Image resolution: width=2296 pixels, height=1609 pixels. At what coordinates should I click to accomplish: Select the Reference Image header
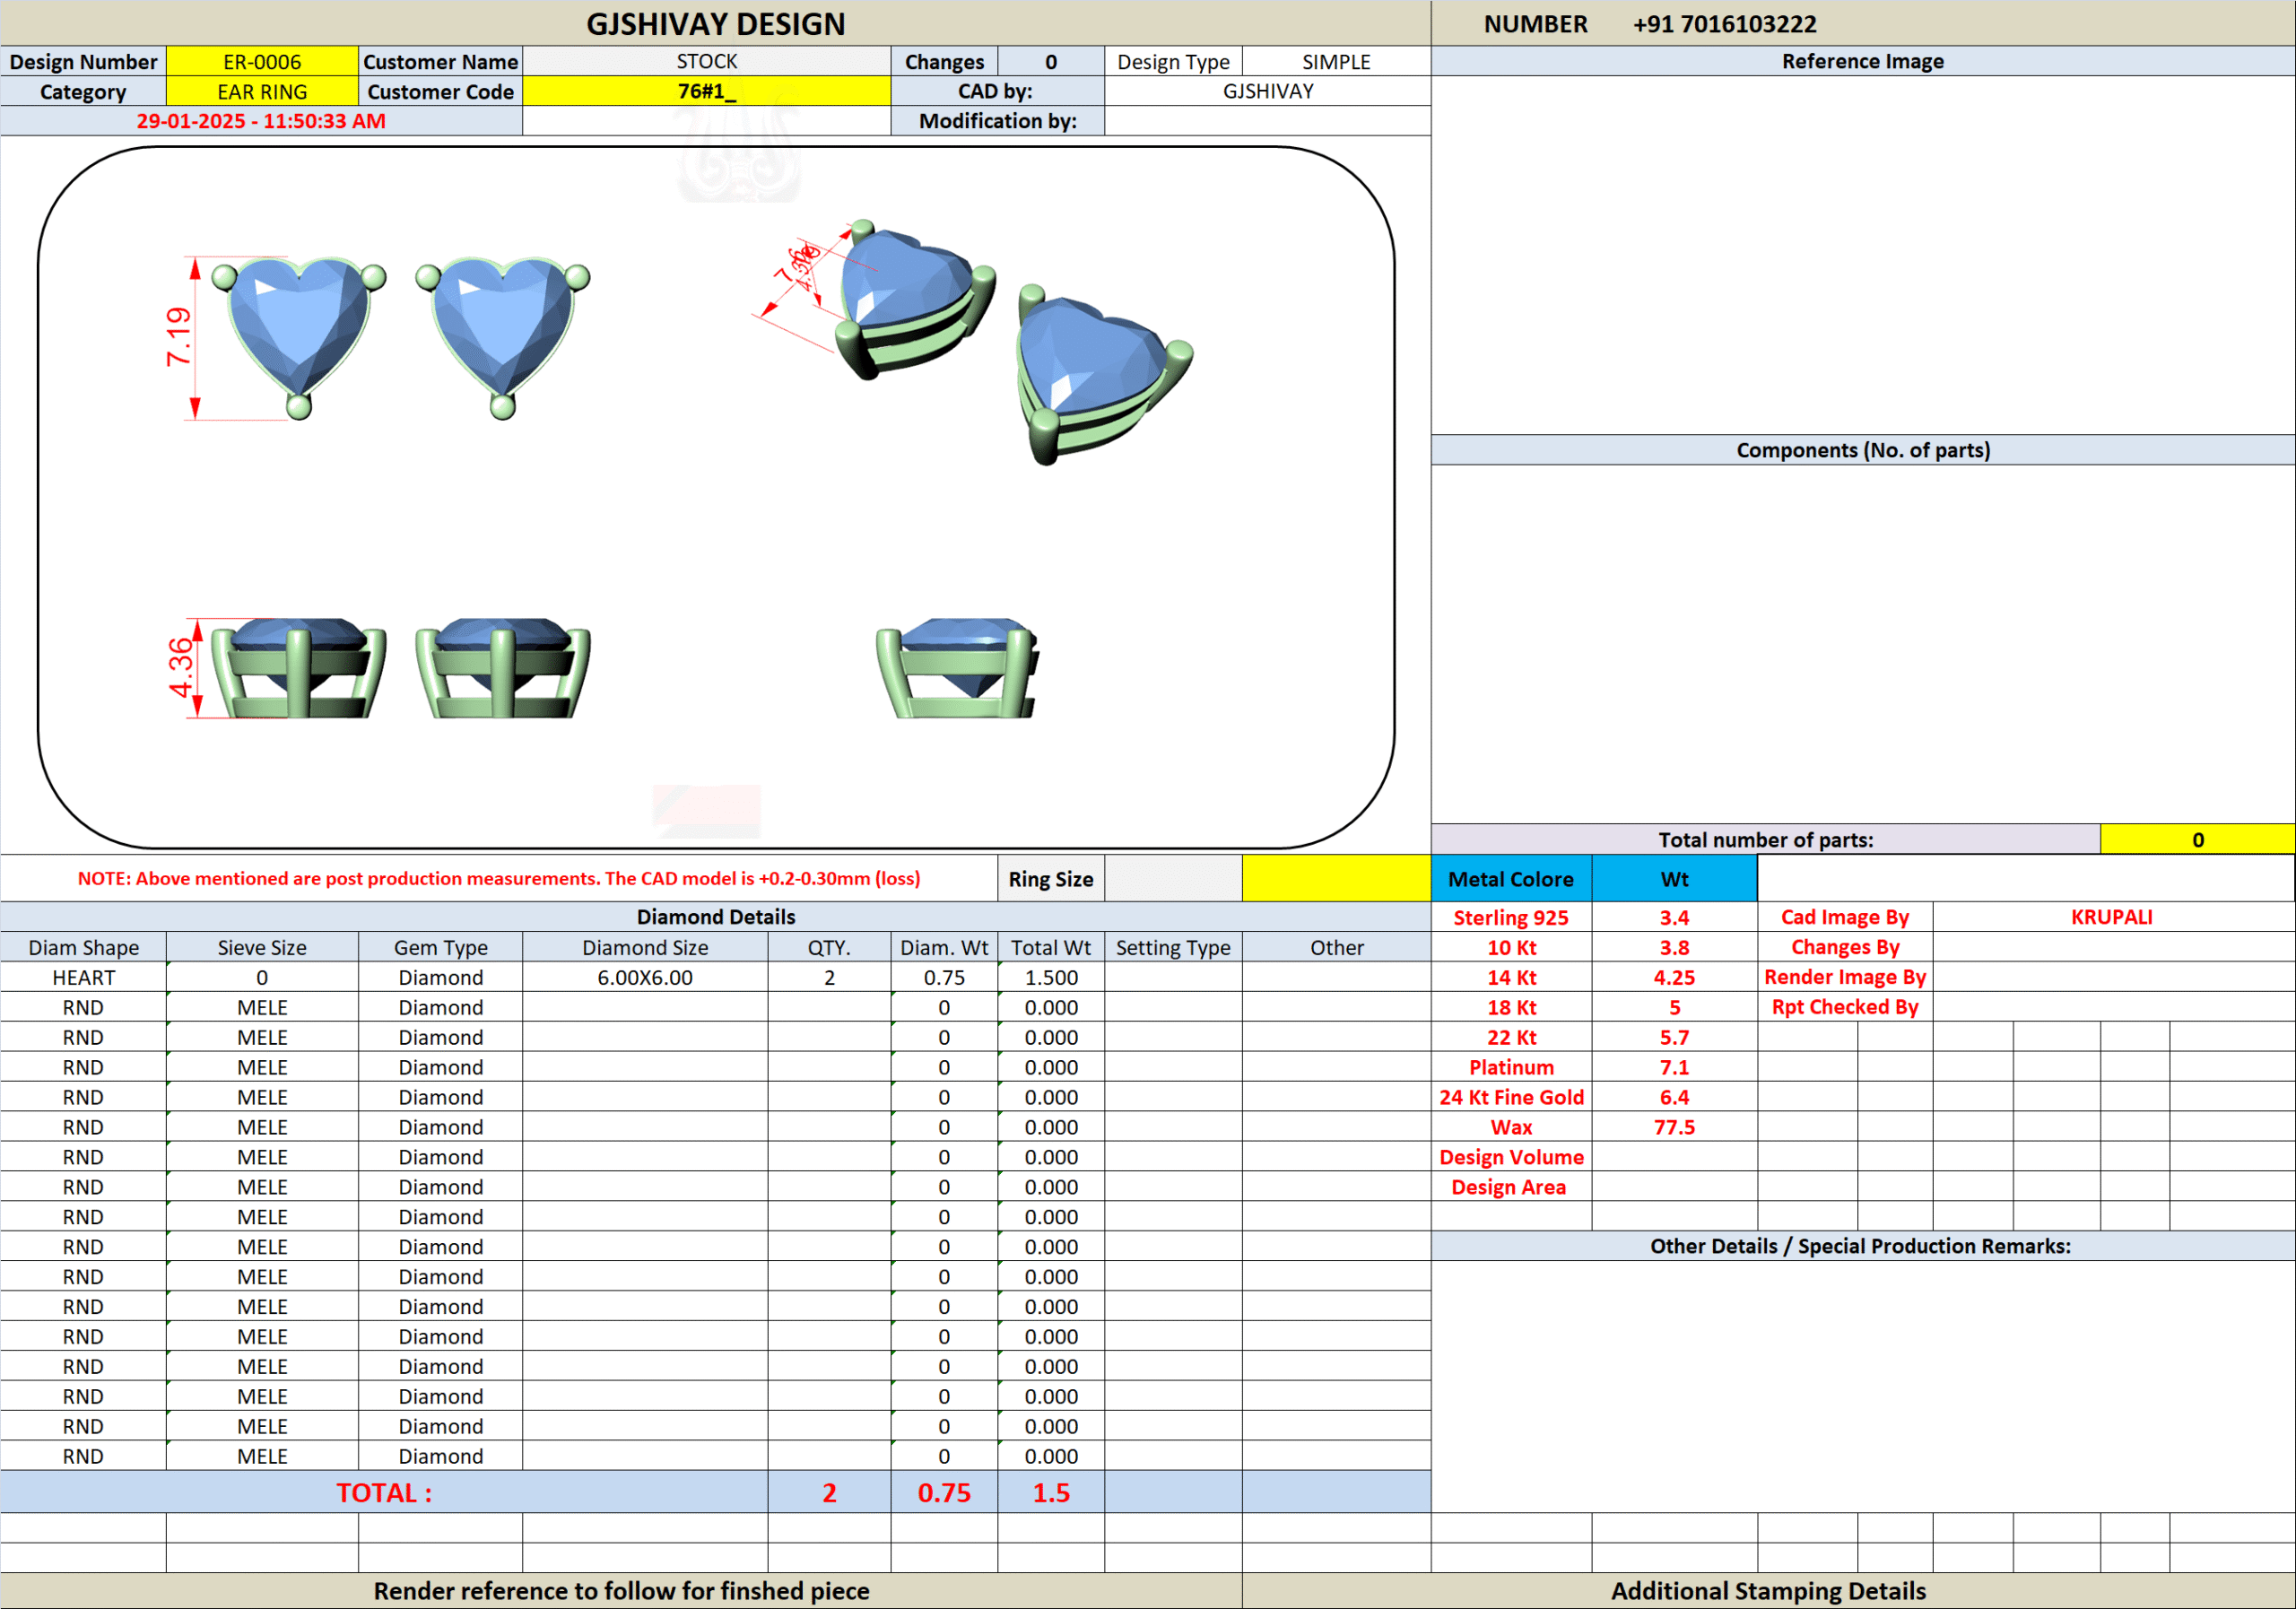[x=1862, y=61]
